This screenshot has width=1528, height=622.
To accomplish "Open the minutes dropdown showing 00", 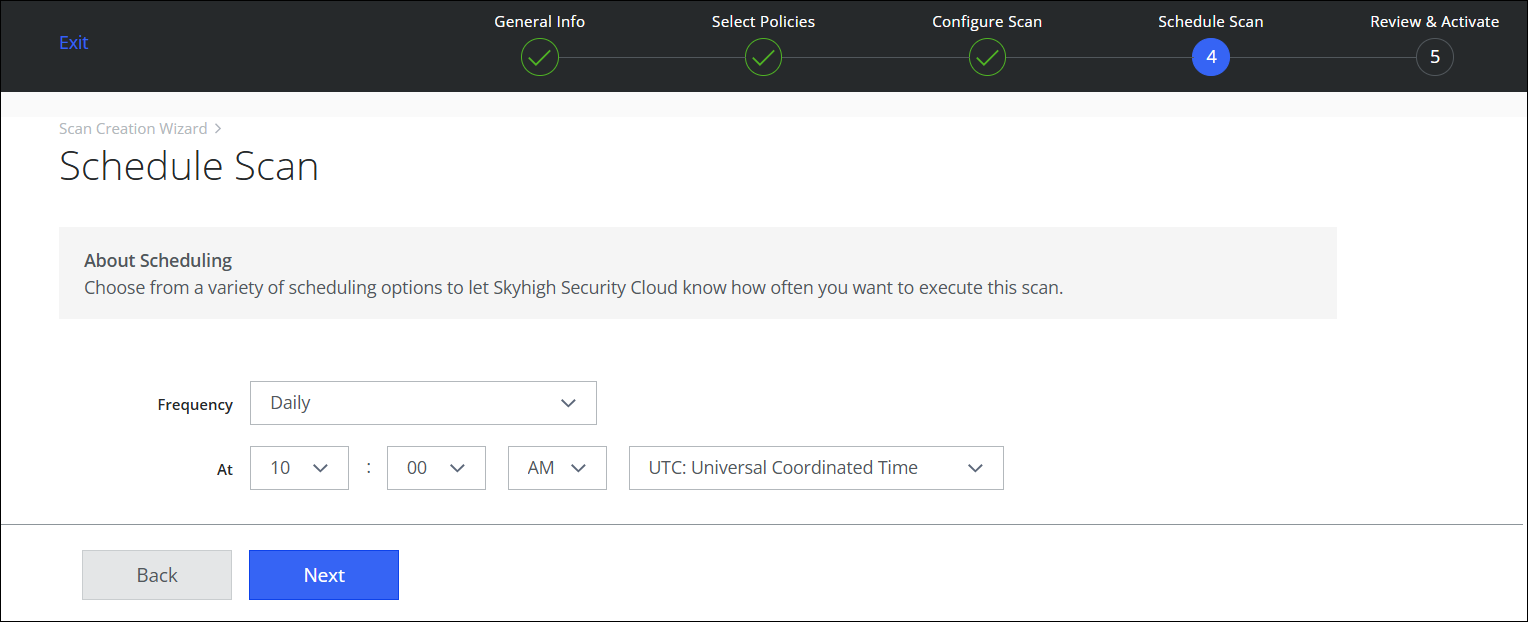I will (436, 468).
